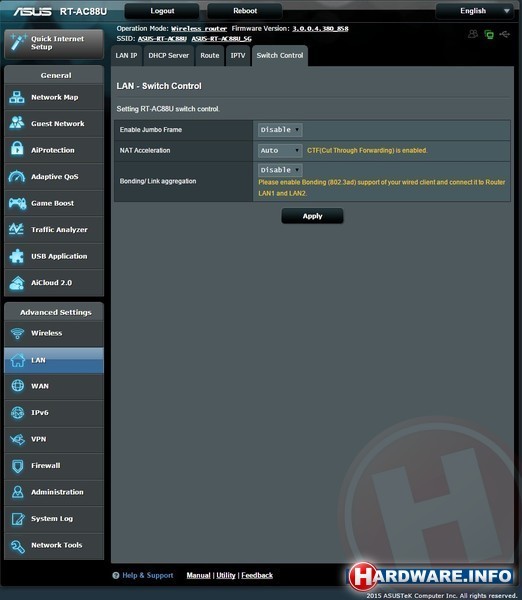
Task: Open Bonding/Link aggregation dropdown
Action: point(280,170)
